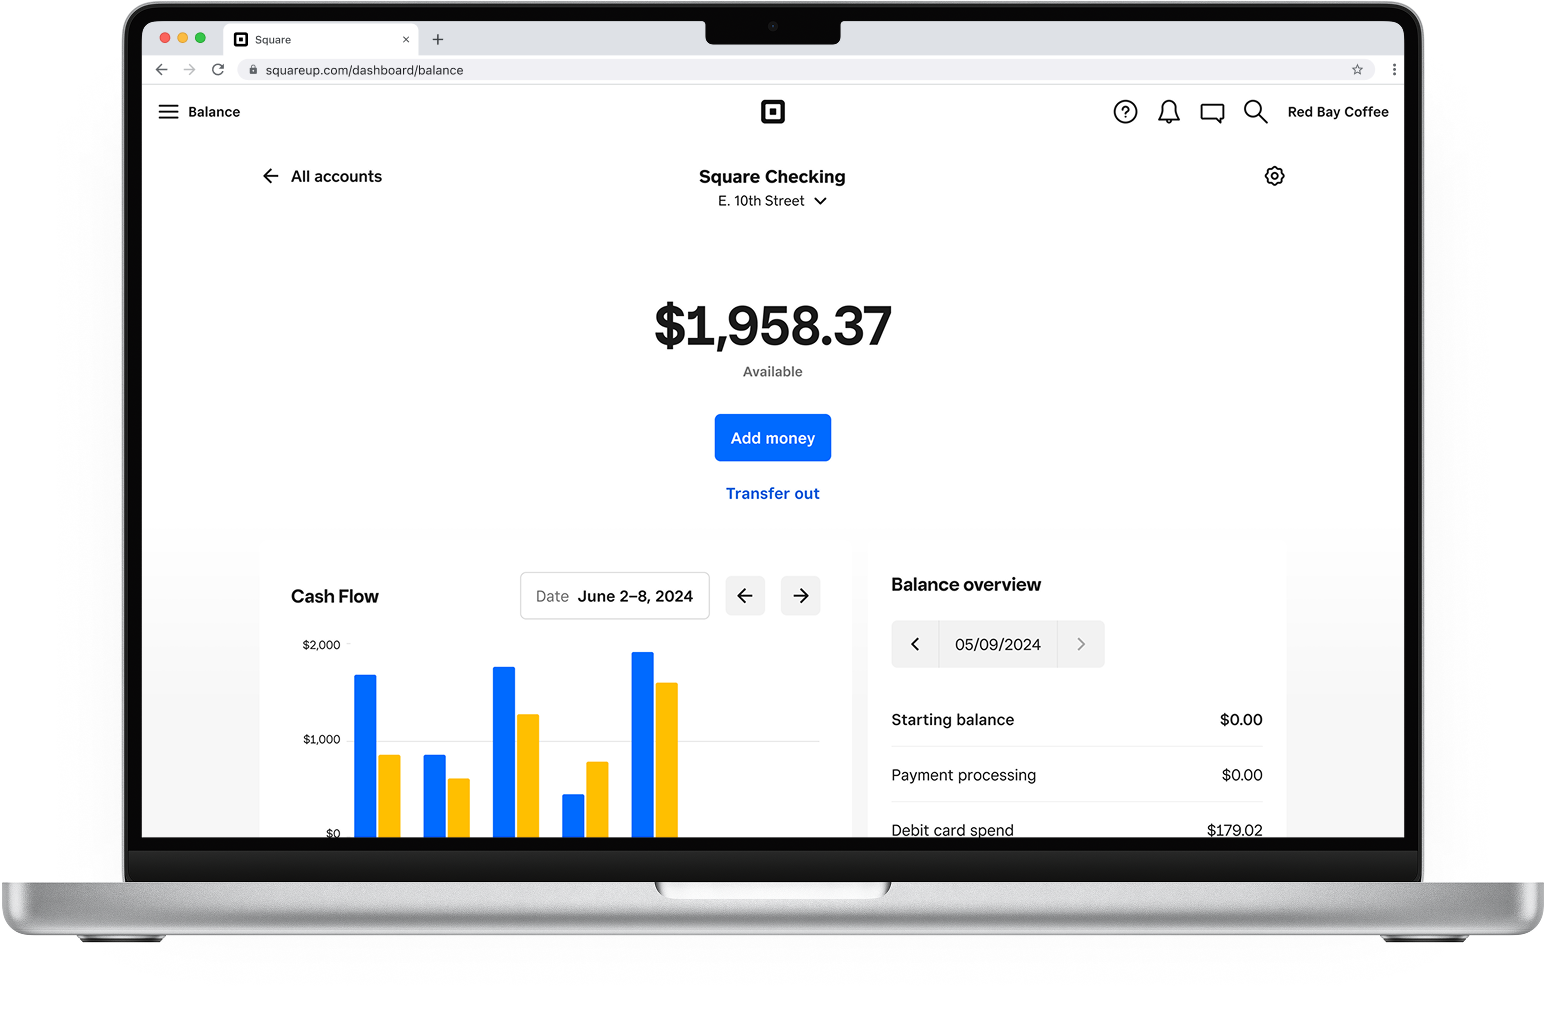Open the 05/09/2024 date control
This screenshot has height=1012, width=1546.
coord(997,644)
